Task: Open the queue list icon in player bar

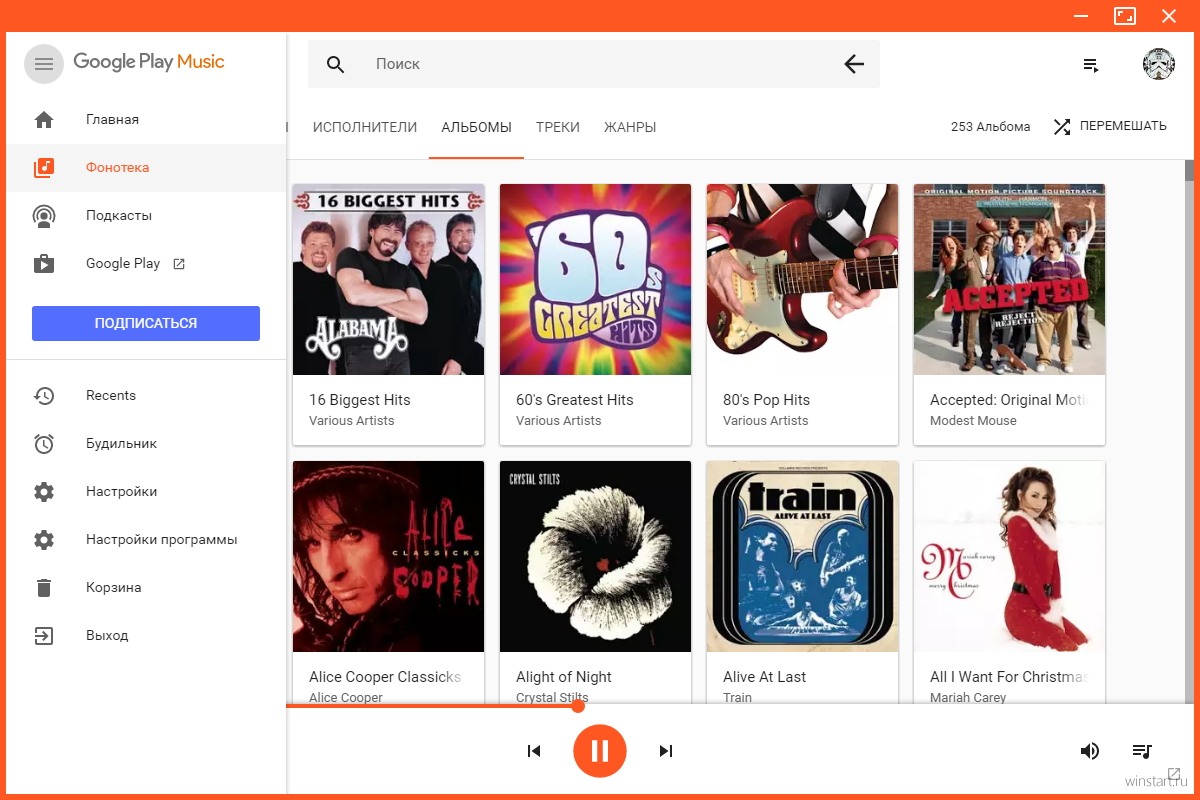Action: pyautogui.click(x=1142, y=751)
